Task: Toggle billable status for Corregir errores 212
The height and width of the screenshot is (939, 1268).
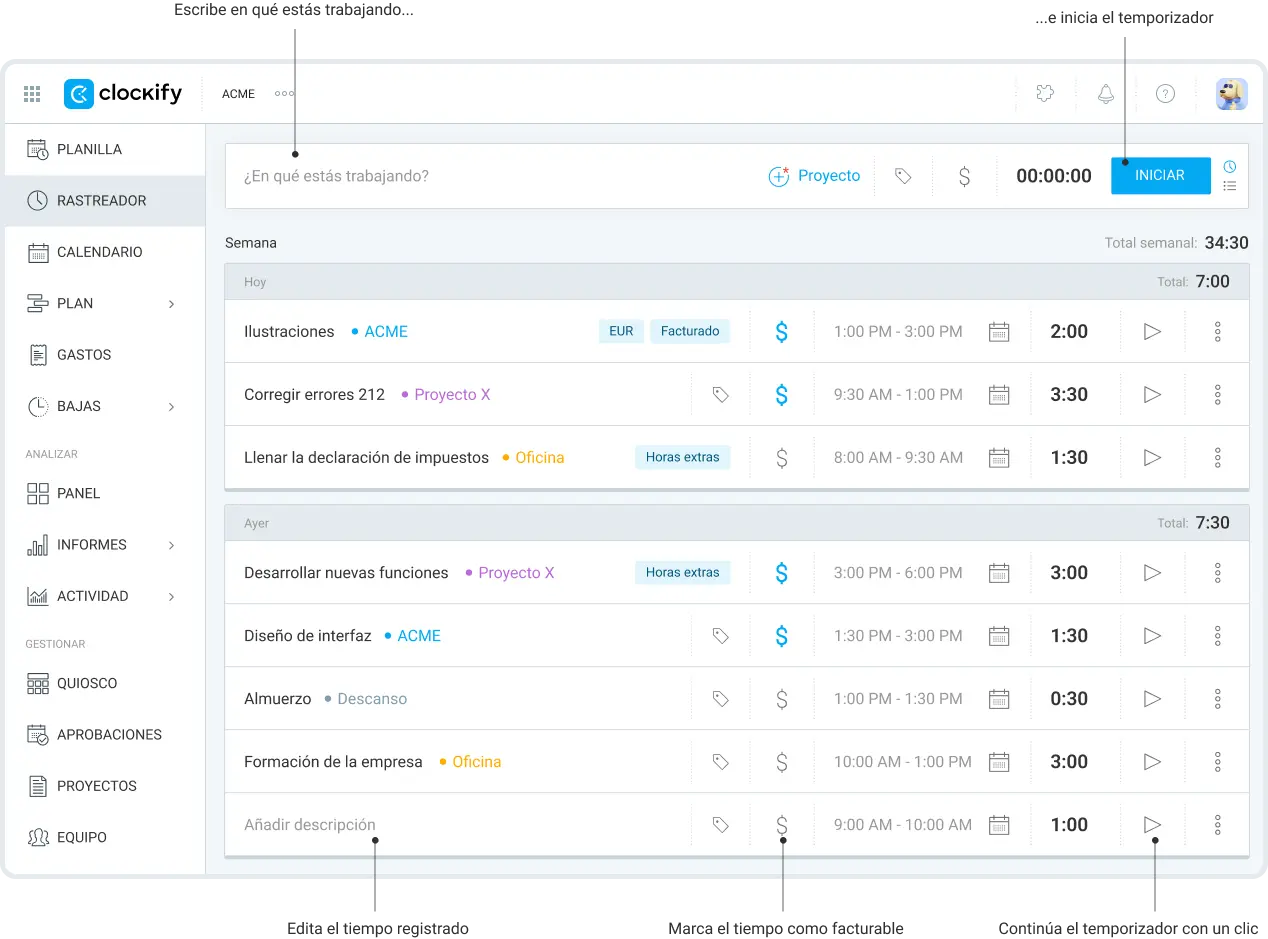Action: (x=782, y=395)
